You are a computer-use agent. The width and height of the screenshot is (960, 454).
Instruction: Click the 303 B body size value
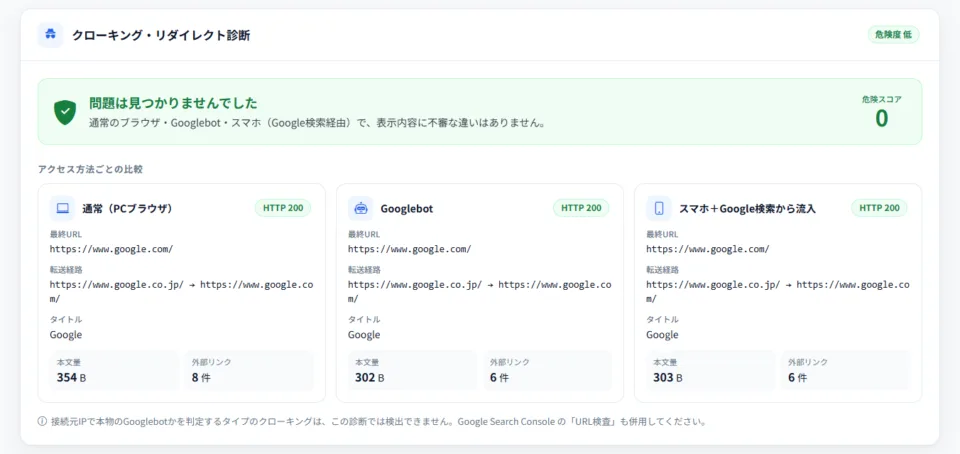pos(667,378)
